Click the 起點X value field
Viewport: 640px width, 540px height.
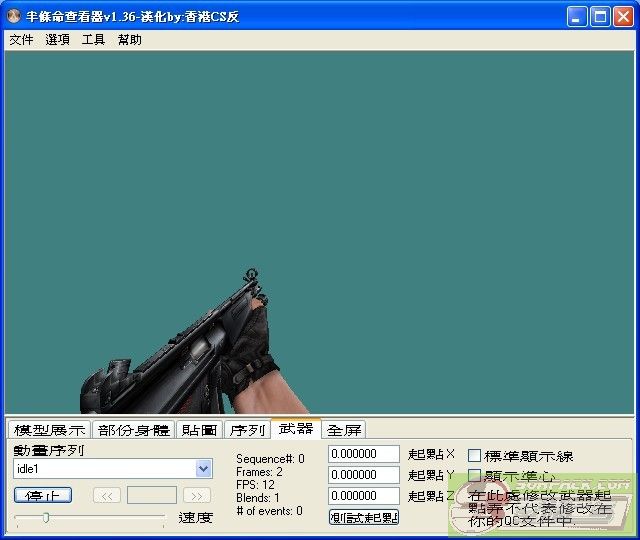click(364, 454)
